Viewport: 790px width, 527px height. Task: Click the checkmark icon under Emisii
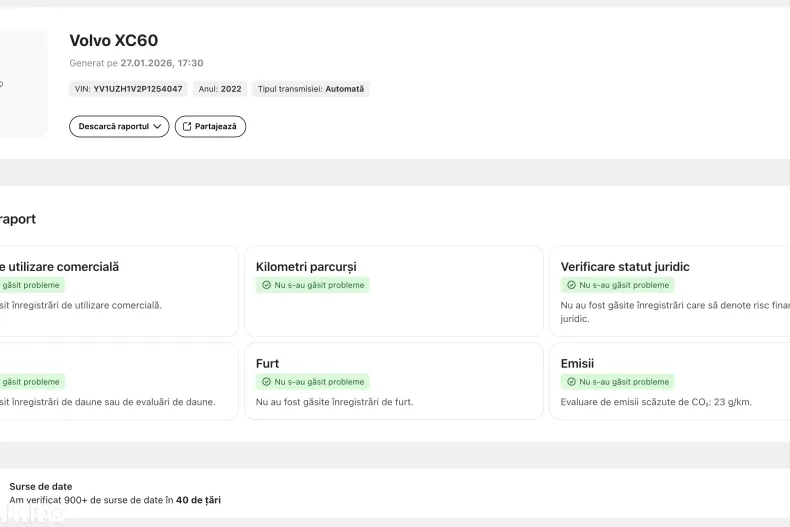[571, 382]
